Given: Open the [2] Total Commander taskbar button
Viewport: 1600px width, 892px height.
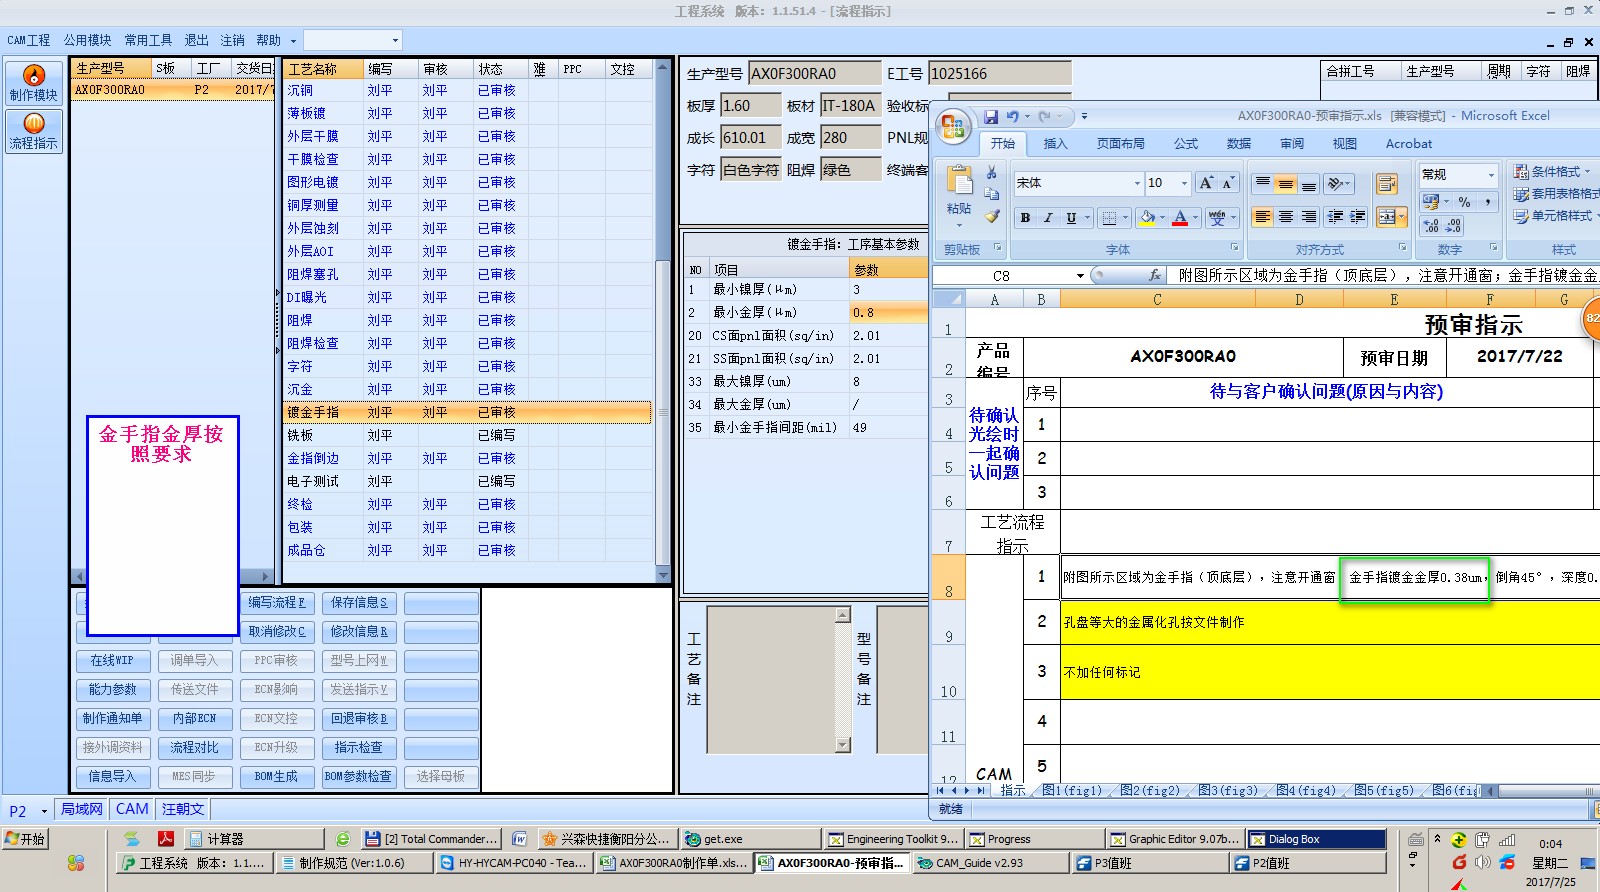Looking at the screenshot, I should (431, 839).
